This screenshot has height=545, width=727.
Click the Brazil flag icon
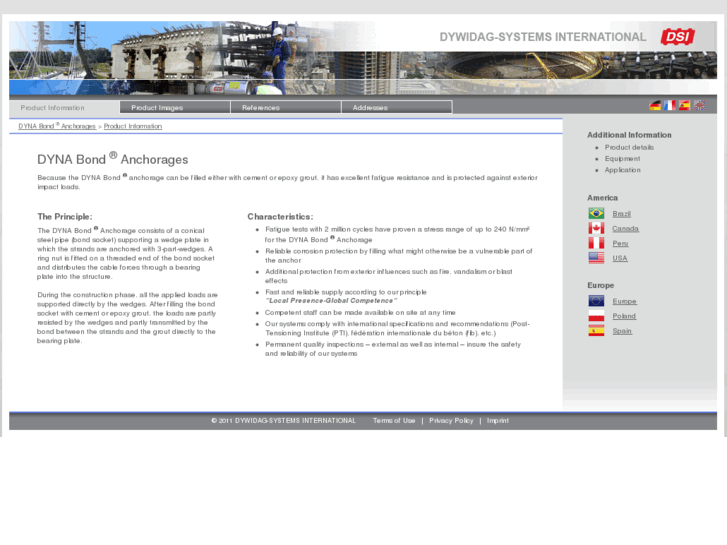(596, 213)
